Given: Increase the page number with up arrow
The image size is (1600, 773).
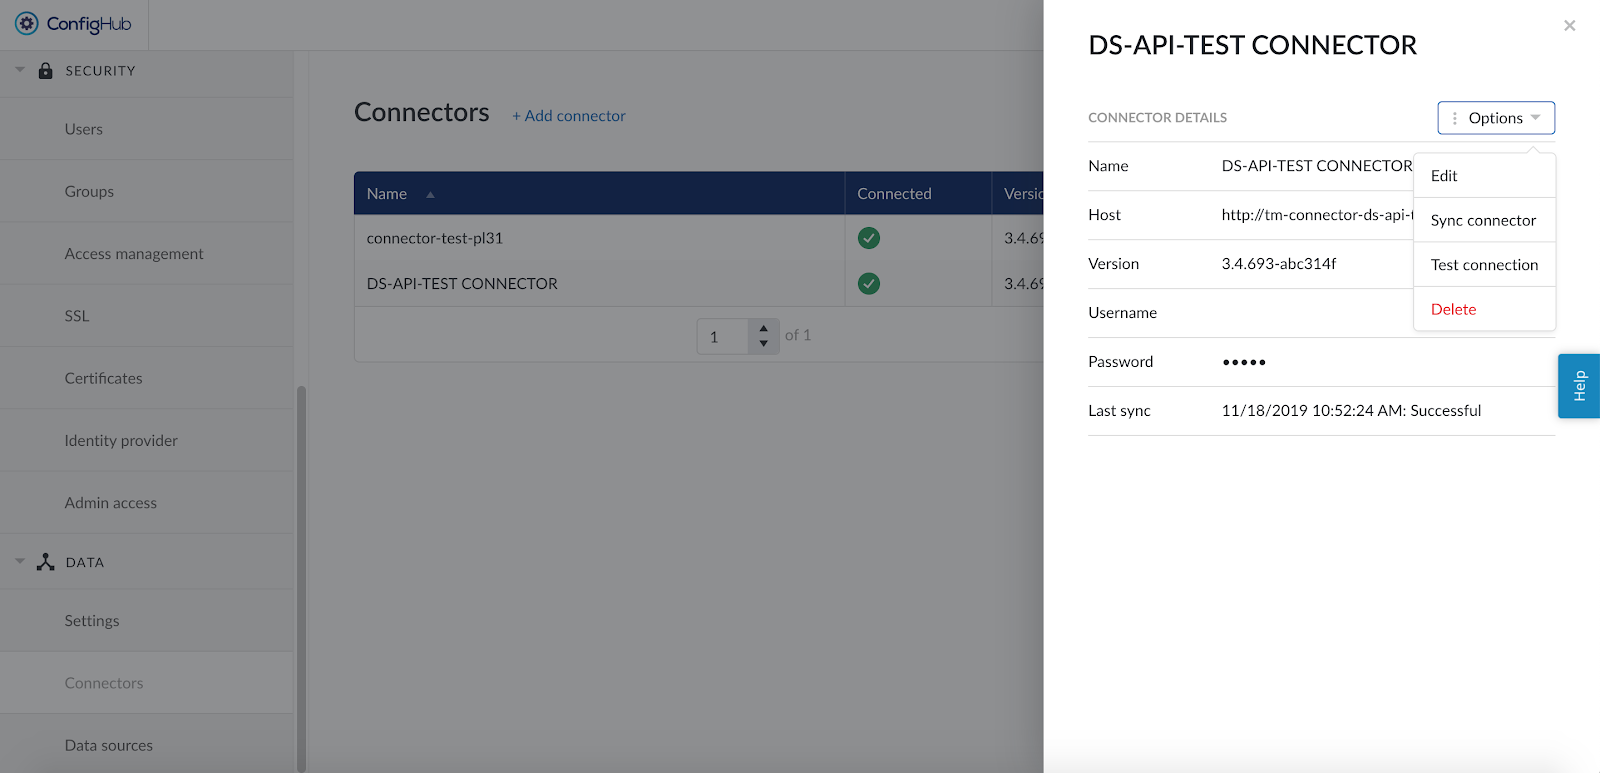Looking at the screenshot, I should coord(763,328).
